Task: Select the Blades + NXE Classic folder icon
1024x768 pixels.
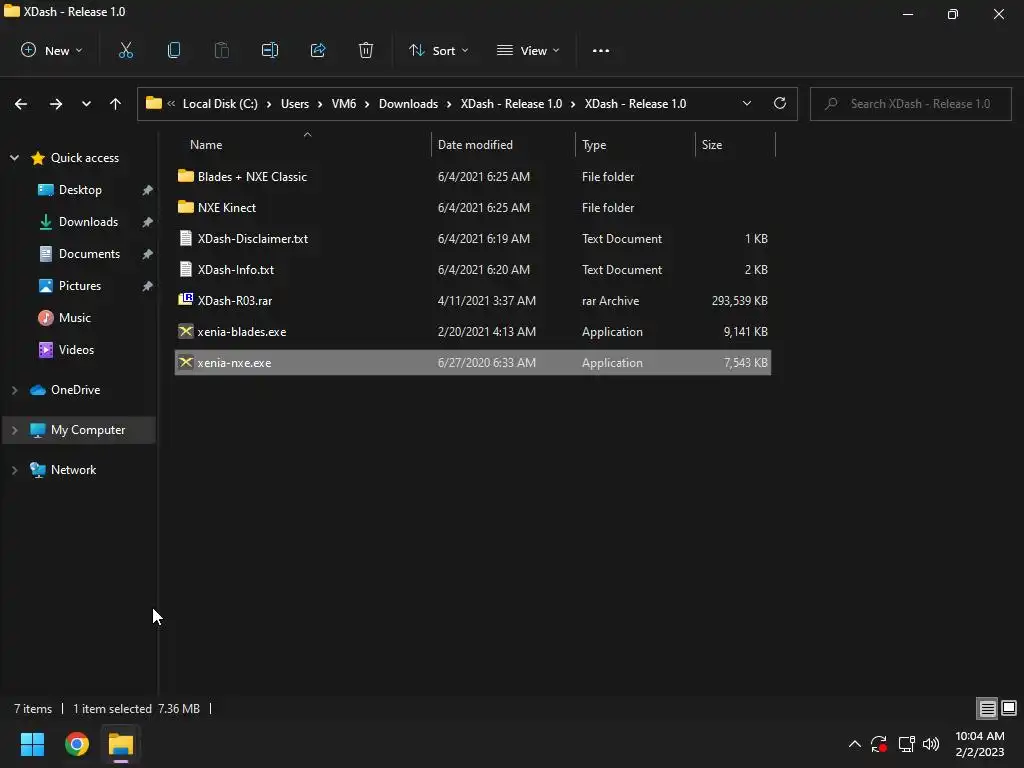Action: click(185, 176)
